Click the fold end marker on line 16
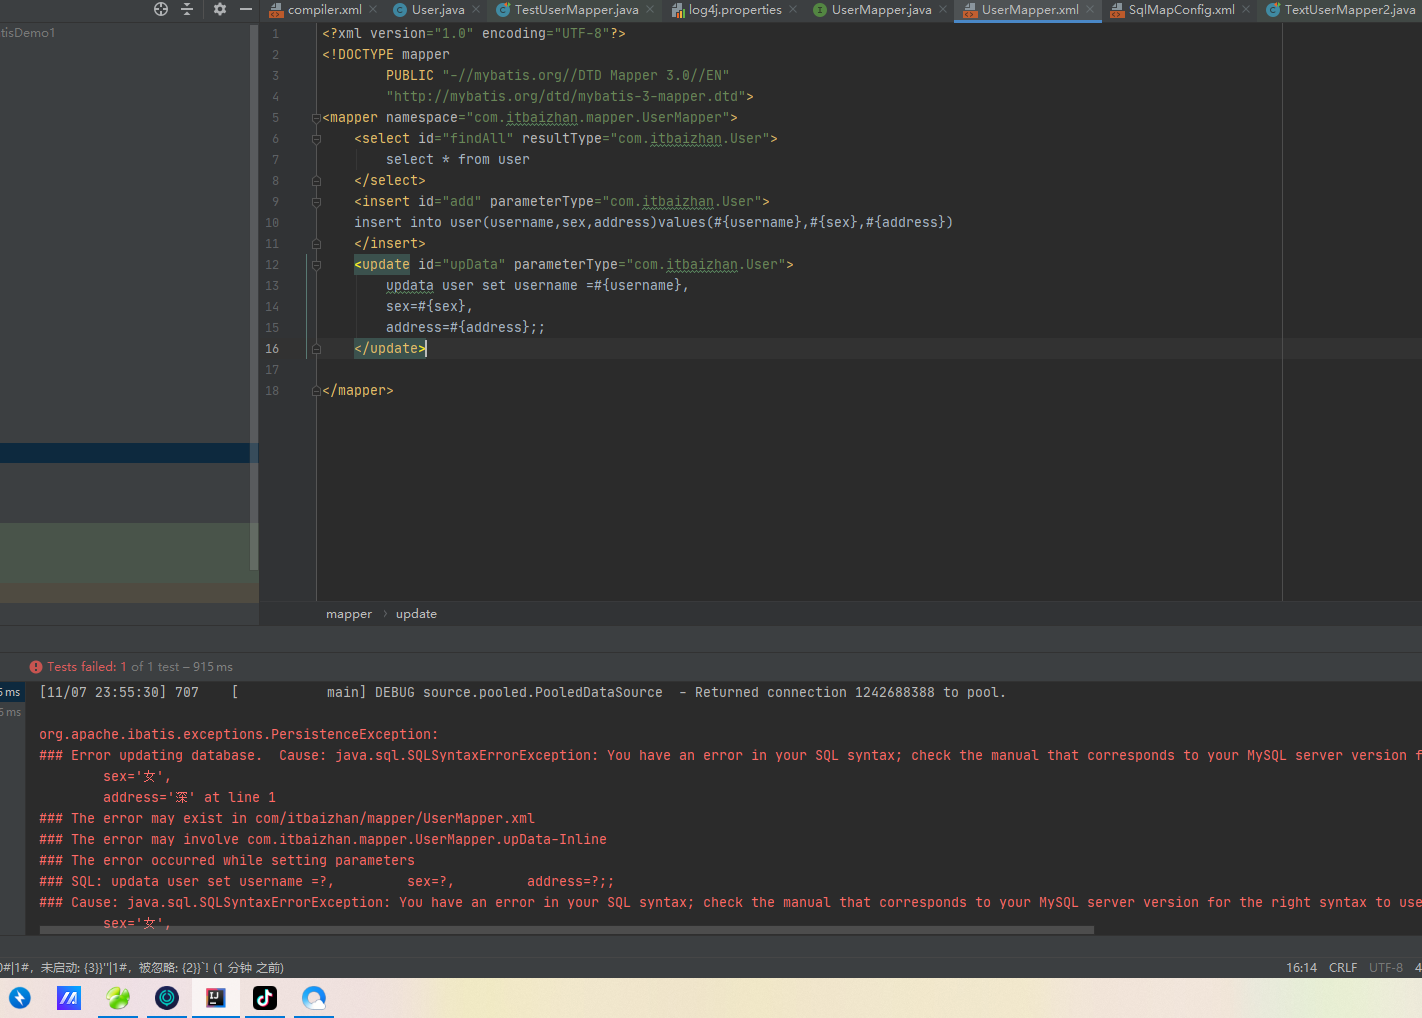 point(316,349)
